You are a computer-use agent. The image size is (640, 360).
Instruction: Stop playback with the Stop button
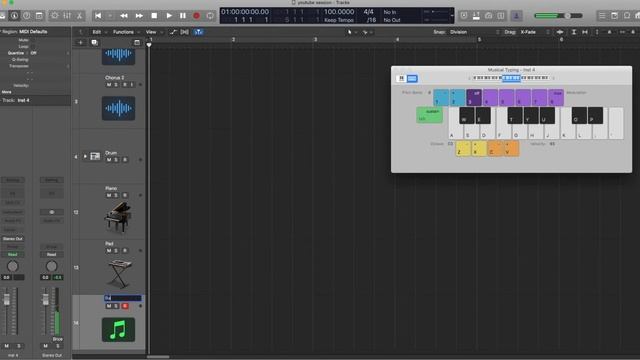pos(154,16)
